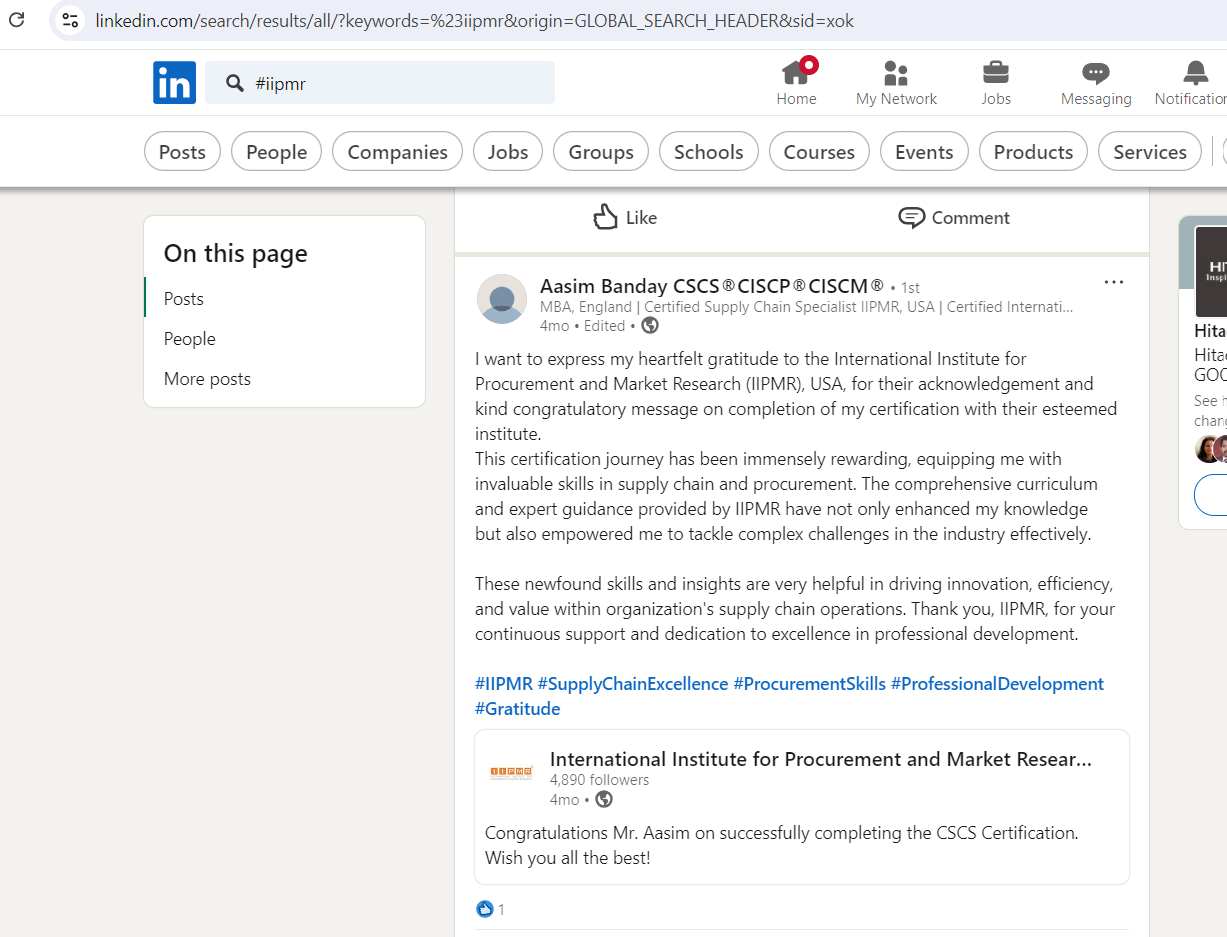Image resolution: width=1227 pixels, height=937 pixels.
Task: Jump to More posts in sidebar
Action: point(207,379)
